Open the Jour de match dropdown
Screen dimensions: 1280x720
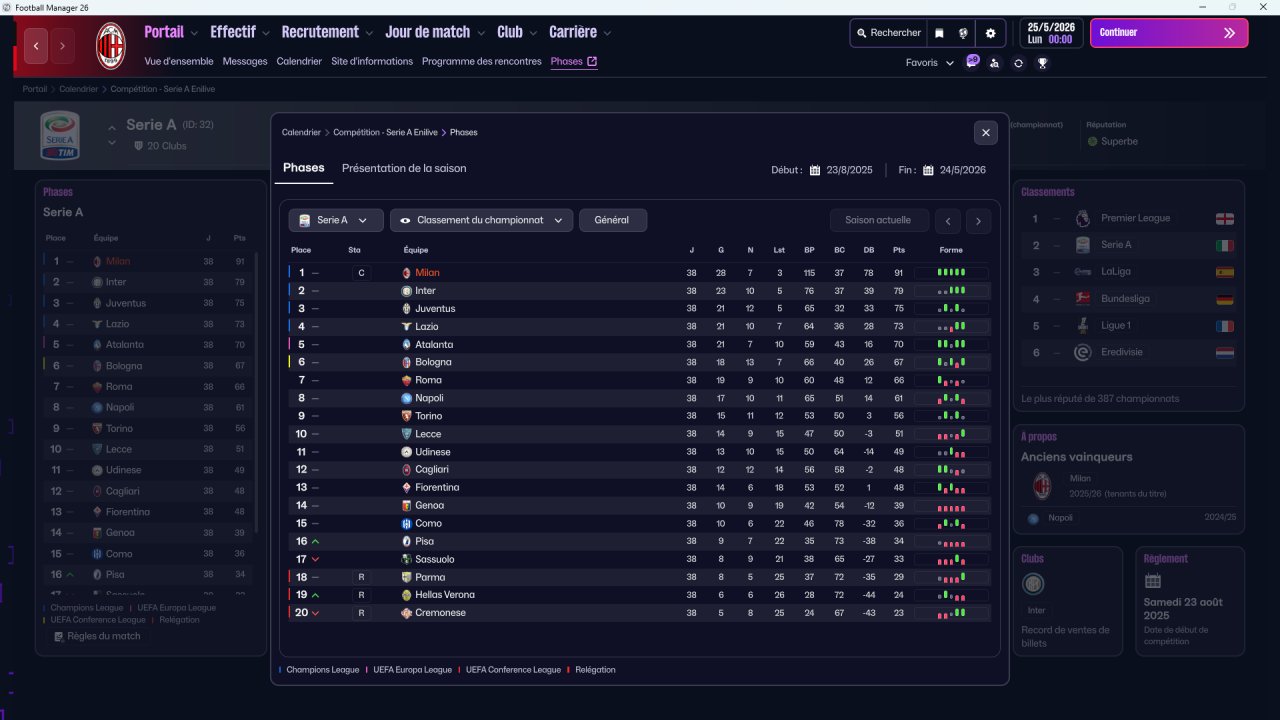pyautogui.click(x=435, y=32)
